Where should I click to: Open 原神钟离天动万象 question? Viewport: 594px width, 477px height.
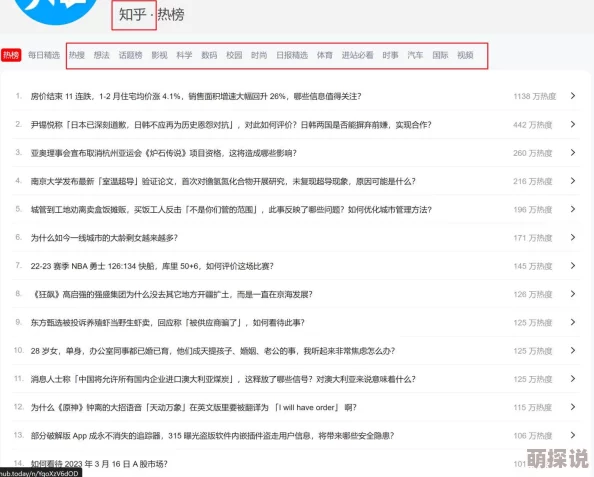[194, 407]
